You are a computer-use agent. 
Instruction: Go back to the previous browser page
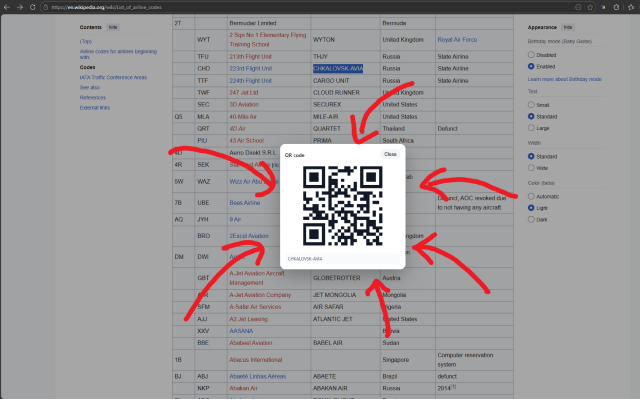point(7,7)
